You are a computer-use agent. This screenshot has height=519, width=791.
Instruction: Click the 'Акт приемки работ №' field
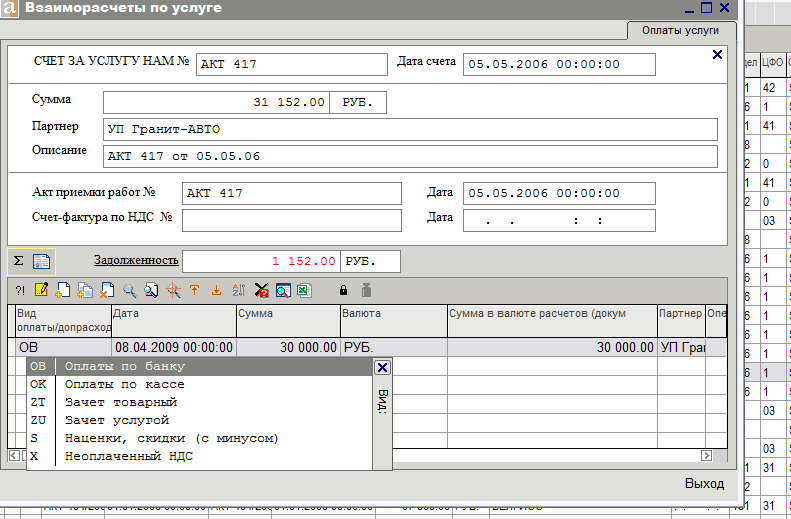(292, 193)
